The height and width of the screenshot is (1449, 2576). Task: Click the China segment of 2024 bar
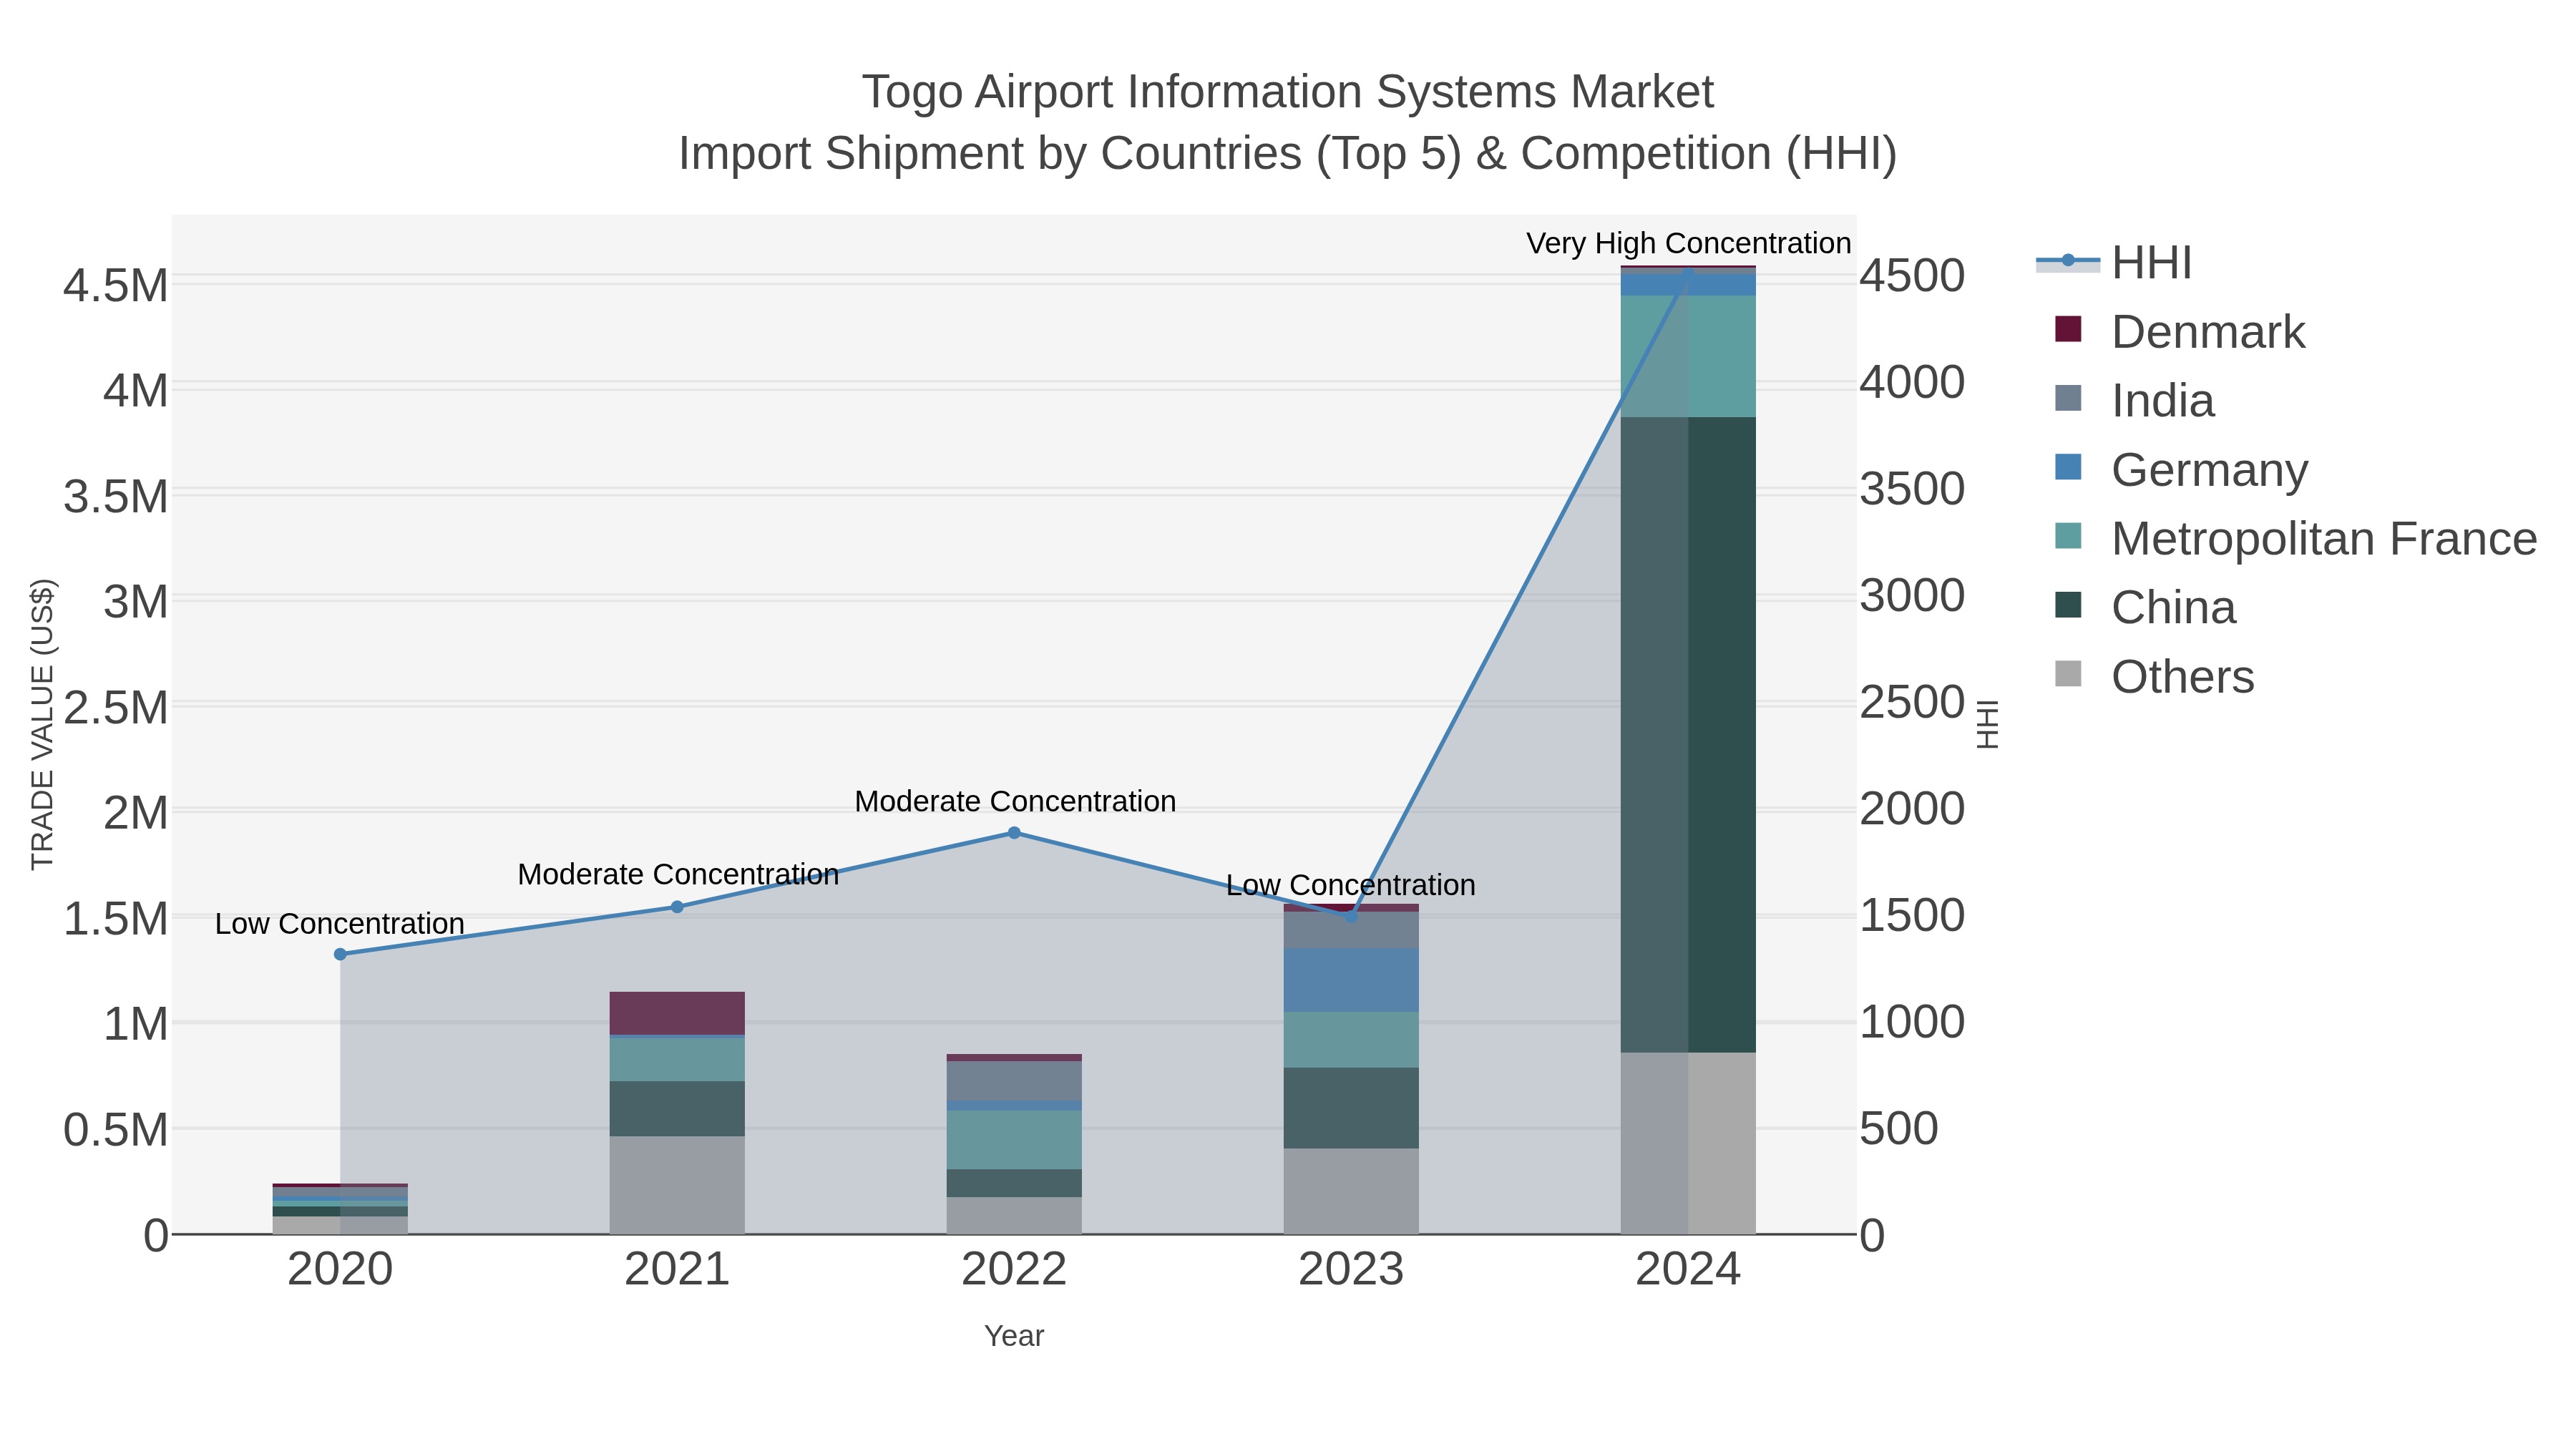pos(1688,735)
